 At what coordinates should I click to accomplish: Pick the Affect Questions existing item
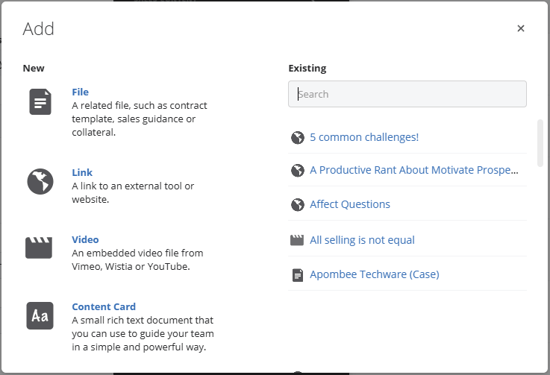pos(350,204)
